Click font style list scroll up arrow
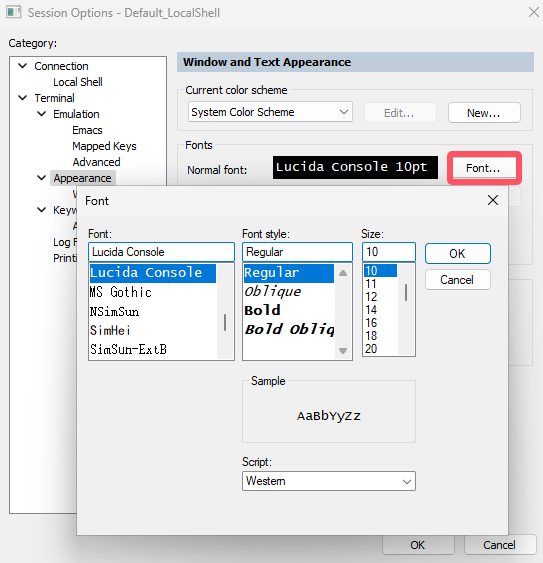Screen dimensions: 543x563 tap(343, 273)
